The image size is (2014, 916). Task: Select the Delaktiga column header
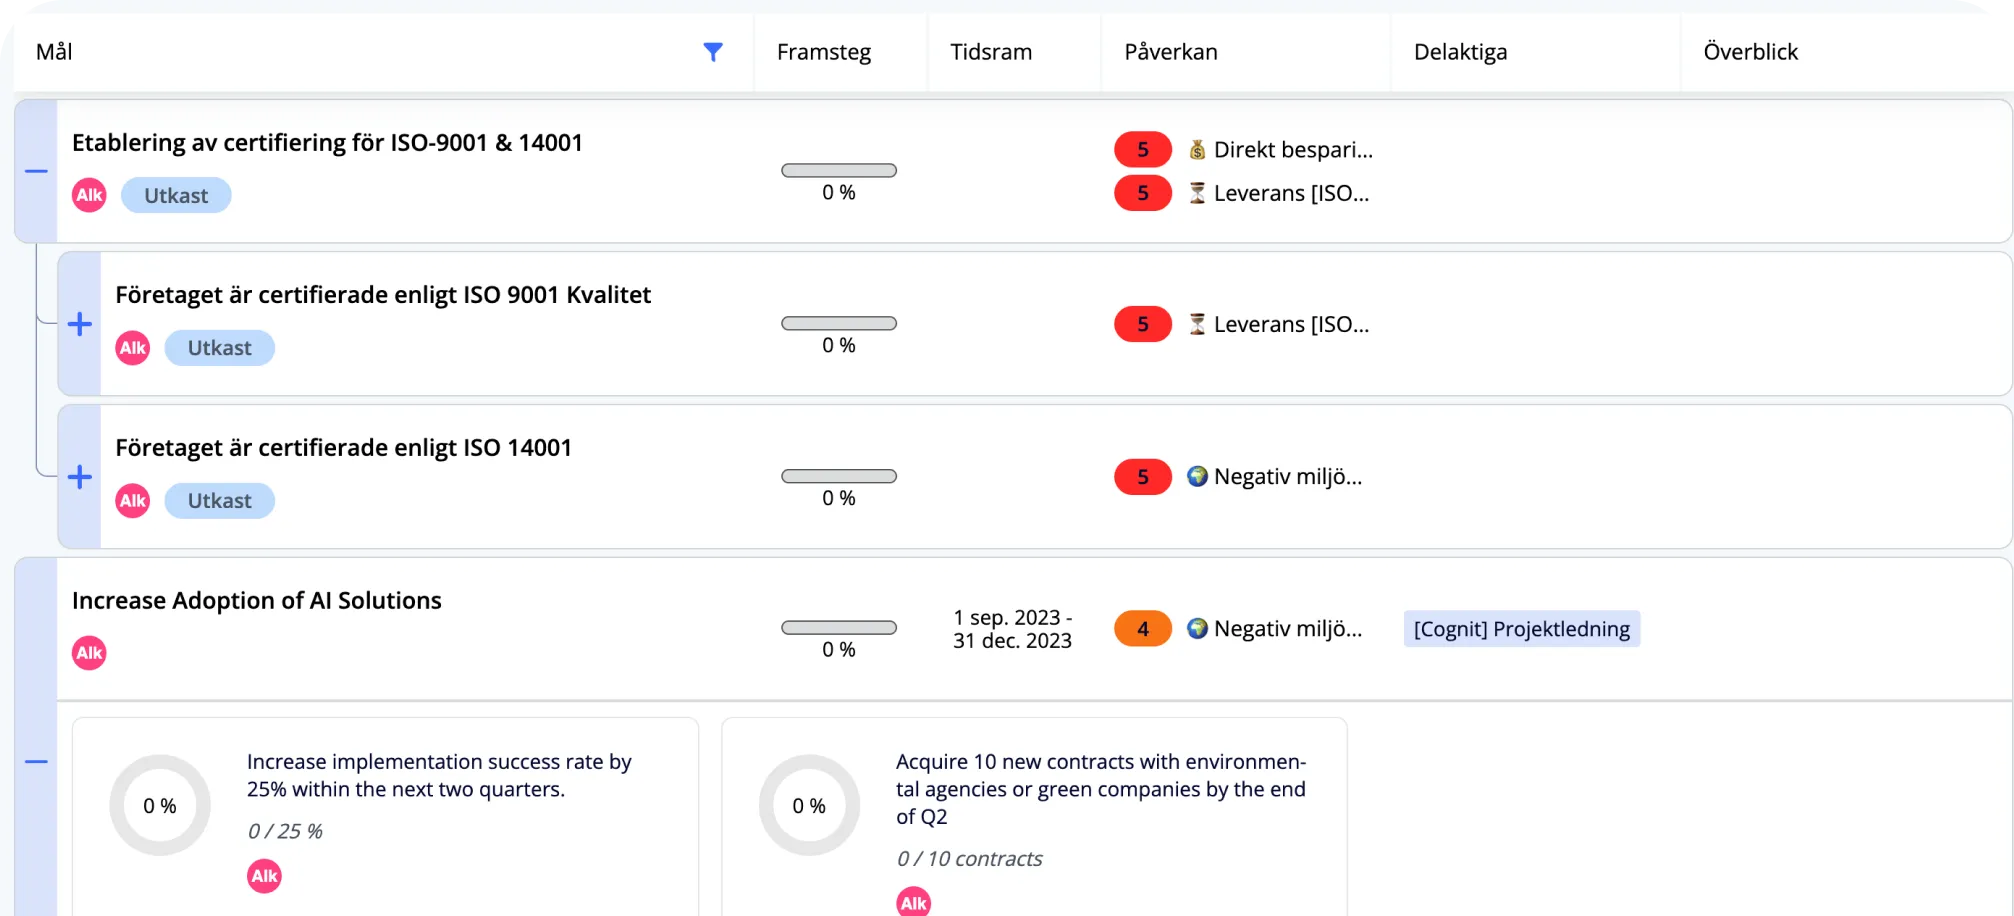tap(1461, 52)
